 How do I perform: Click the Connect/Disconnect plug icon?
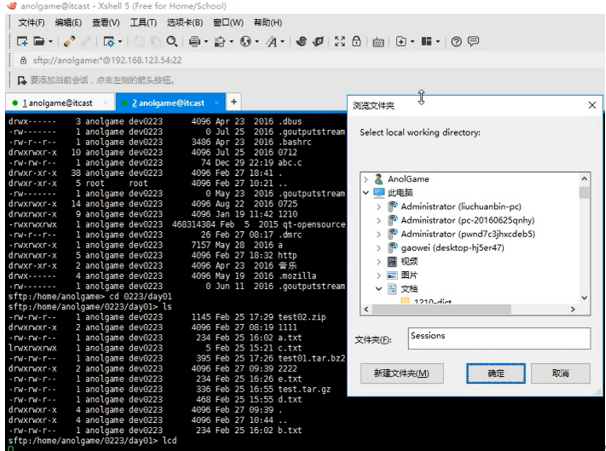click(69, 41)
